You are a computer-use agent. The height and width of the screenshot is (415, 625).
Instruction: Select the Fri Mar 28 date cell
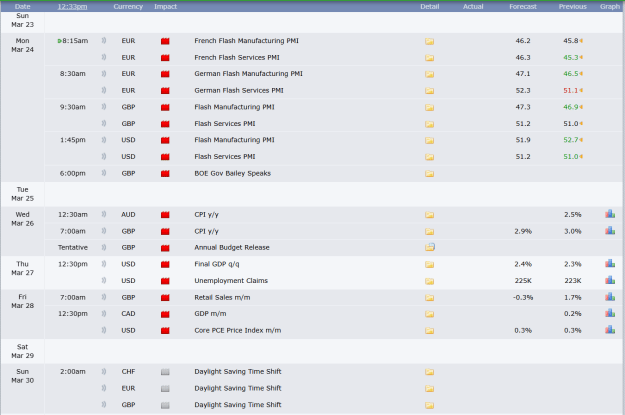[x=22, y=301]
